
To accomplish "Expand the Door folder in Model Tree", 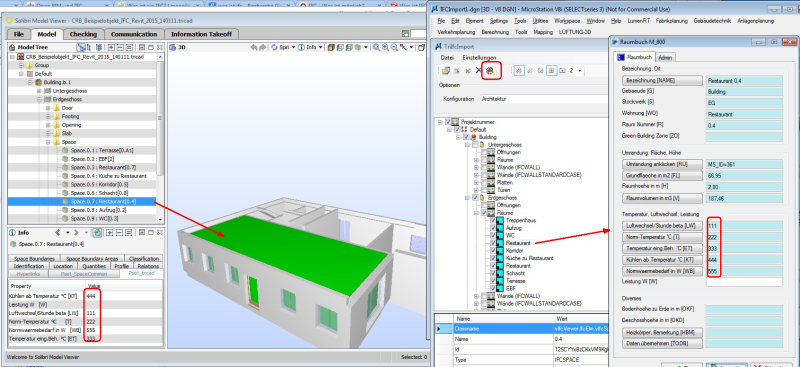I will (x=48, y=108).
